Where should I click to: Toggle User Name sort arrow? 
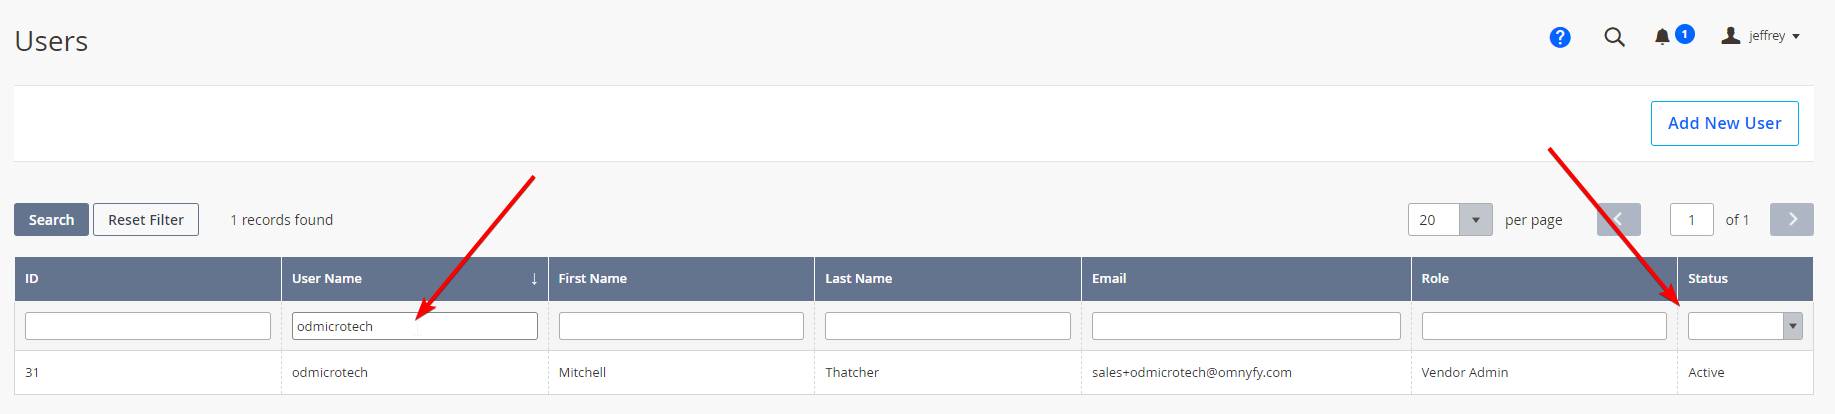click(x=534, y=279)
